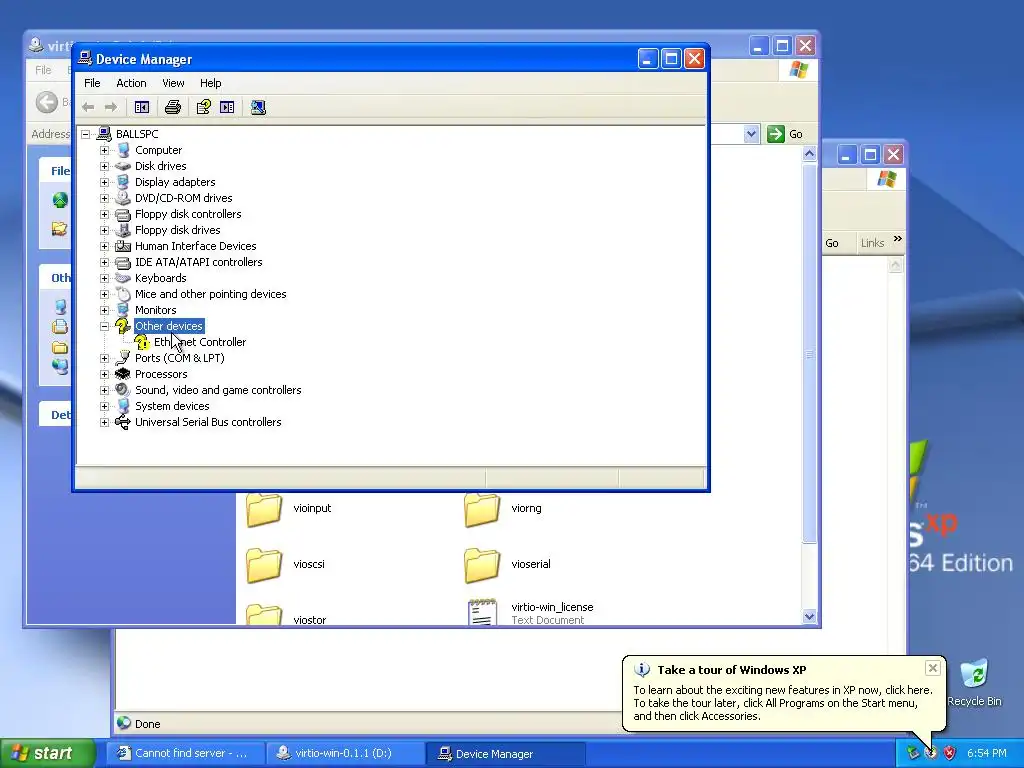Viewport: 1024px width, 768px height.
Task: Click the Forward arrow in Device Manager toolbar
Action: 111,107
